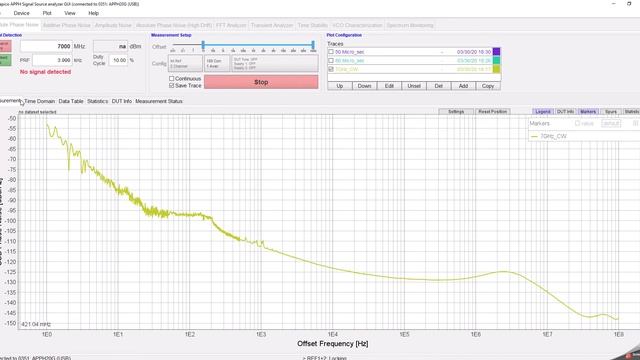The height and width of the screenshot is (360, 640).
Task: Click the default button in Markers panel
Action: point(611,124)
